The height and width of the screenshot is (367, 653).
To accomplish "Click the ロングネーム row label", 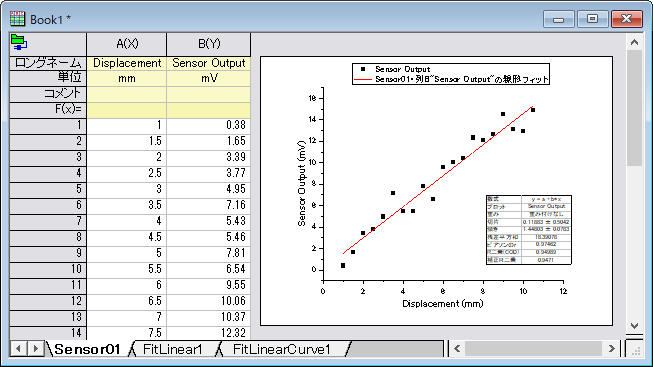I will [x=48, y=63].
